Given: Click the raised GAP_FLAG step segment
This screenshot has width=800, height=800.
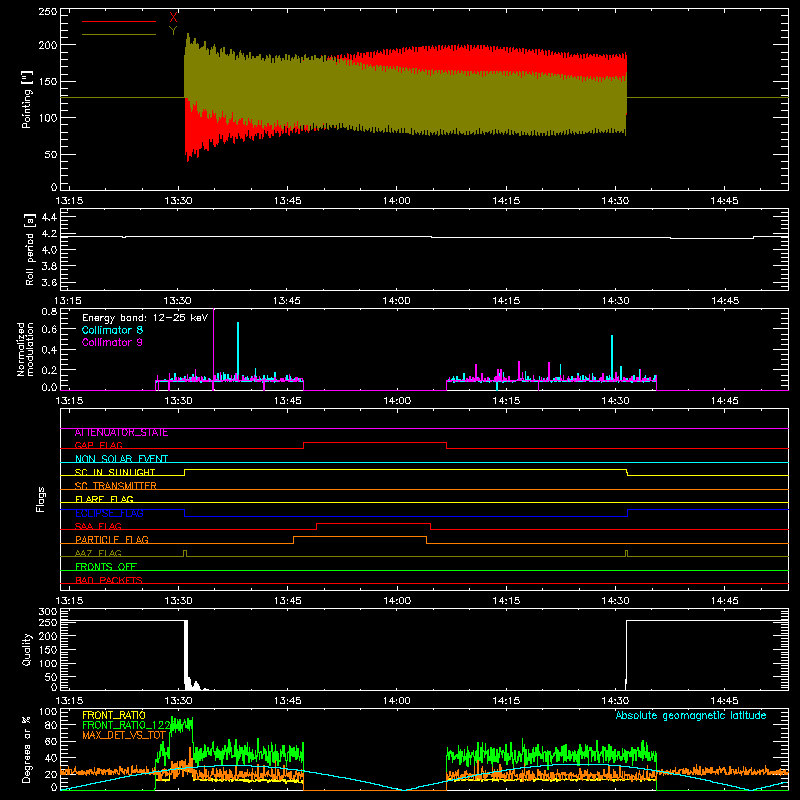Looking at the screenshot, I should point(375,443).
